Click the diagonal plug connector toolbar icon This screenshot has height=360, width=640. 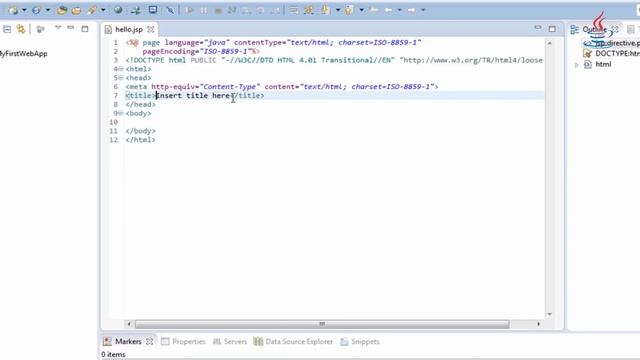pyautogui.click(x=170, y=10)
